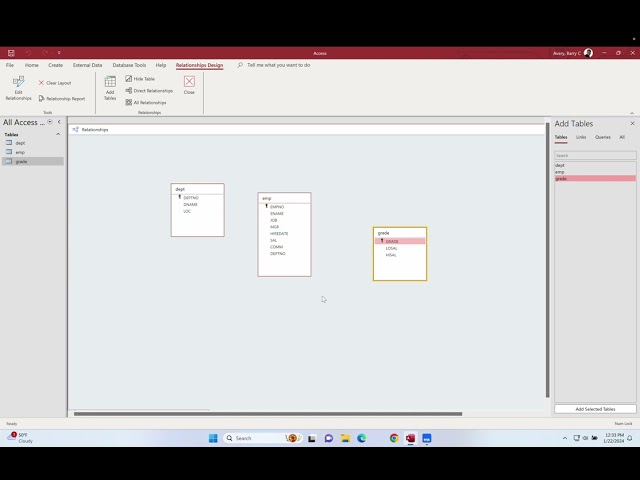The image size is (640, 480).
Task: Switch to the Home tab
Action: pyautogui.click(x=31, y=65)
